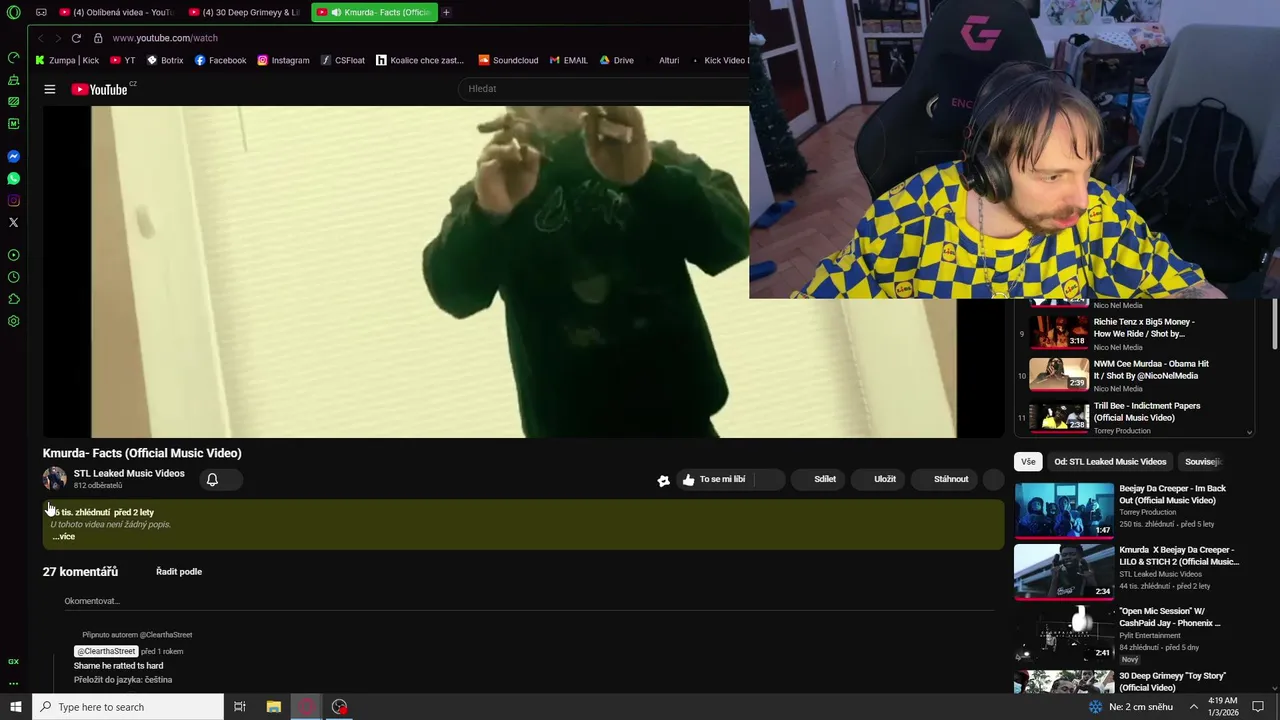Image resolution: width=1280 pixels, height=720 pixels.
Task: Open the YT bookmark
Action: coord(123,60)
